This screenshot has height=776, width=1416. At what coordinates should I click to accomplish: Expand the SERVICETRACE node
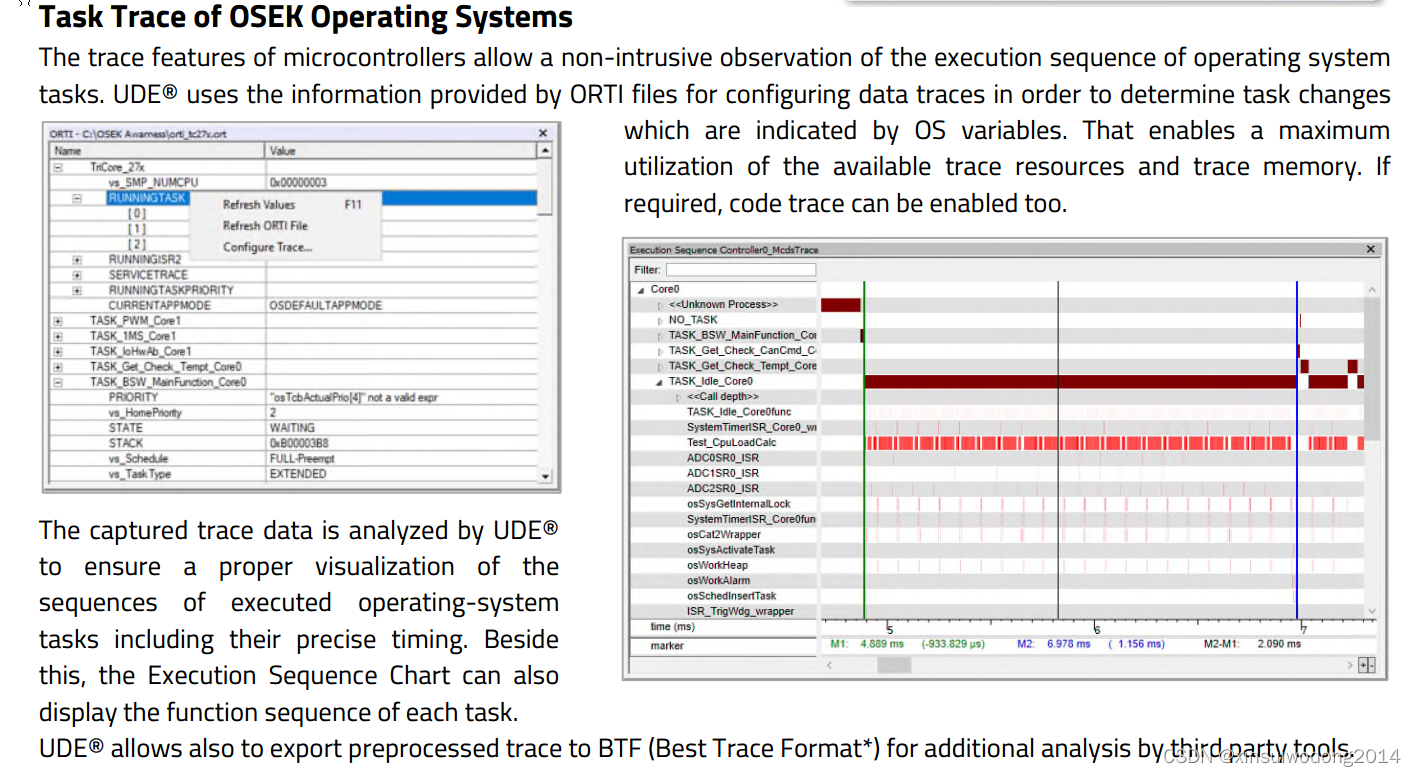[x=75, y=274]
